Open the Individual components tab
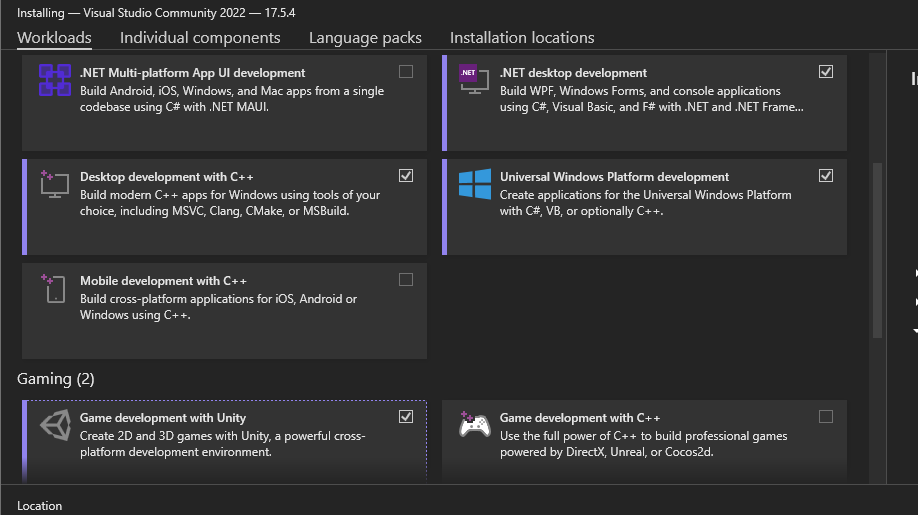 [x=200, y=37]
